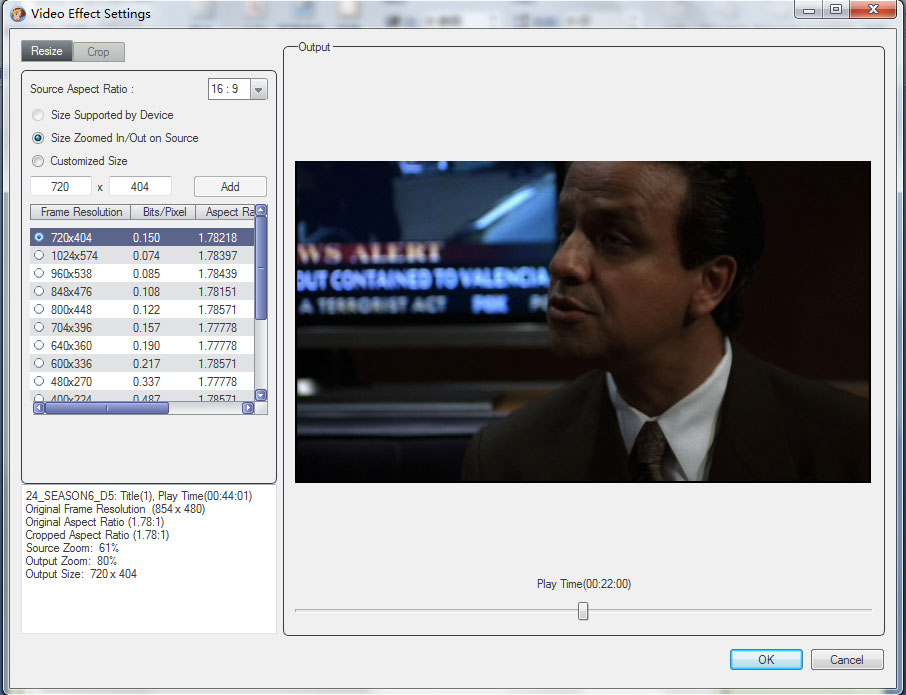Click the 1.78218 aspect ratio cell
906x695 pixels.
tap(217, 237)
